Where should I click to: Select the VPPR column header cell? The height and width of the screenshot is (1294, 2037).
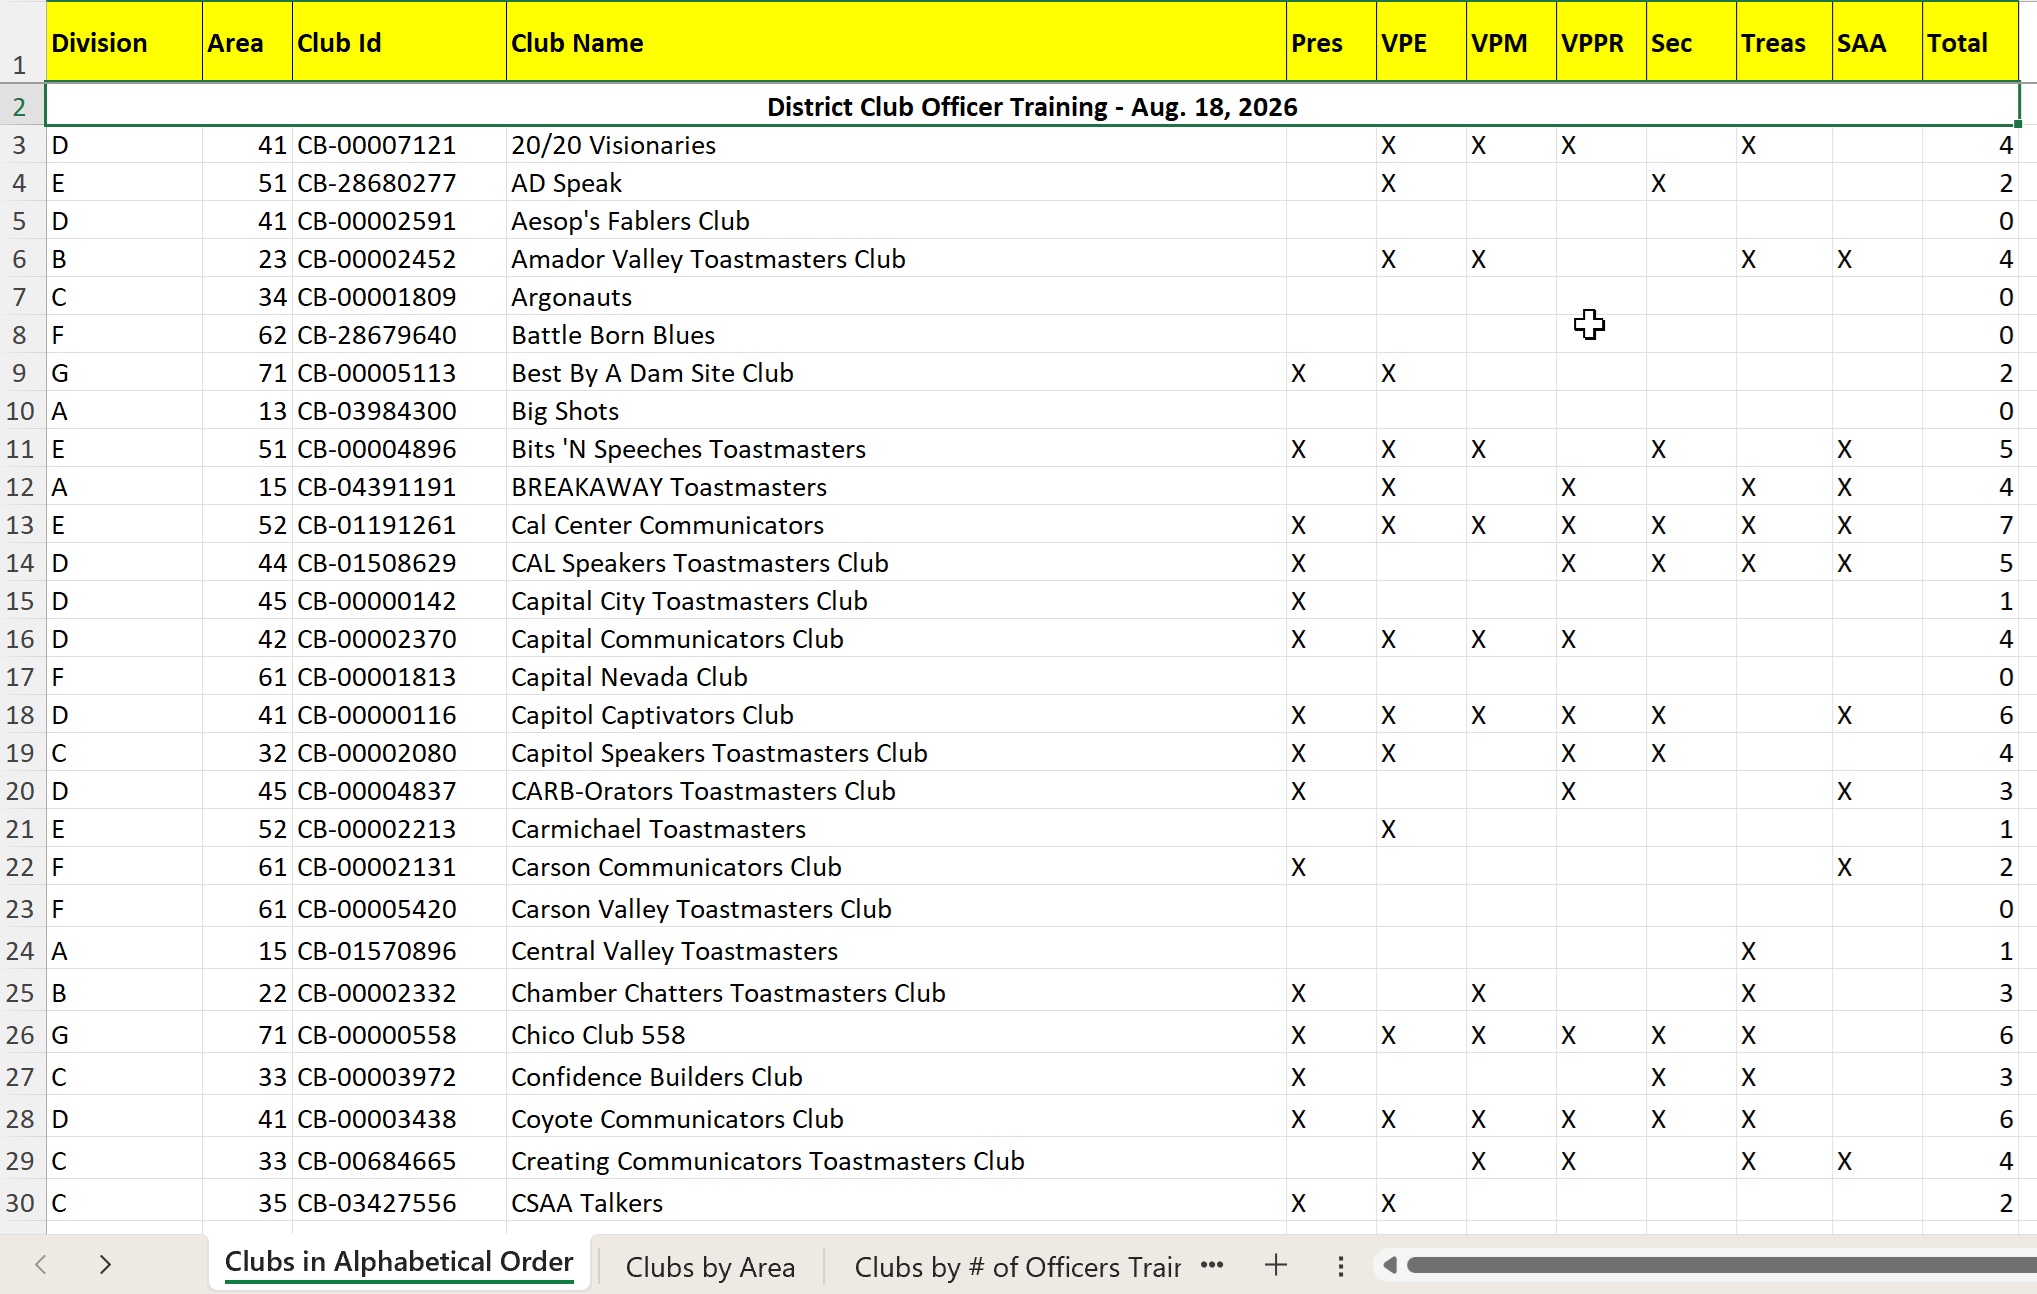click(1601, 42)
